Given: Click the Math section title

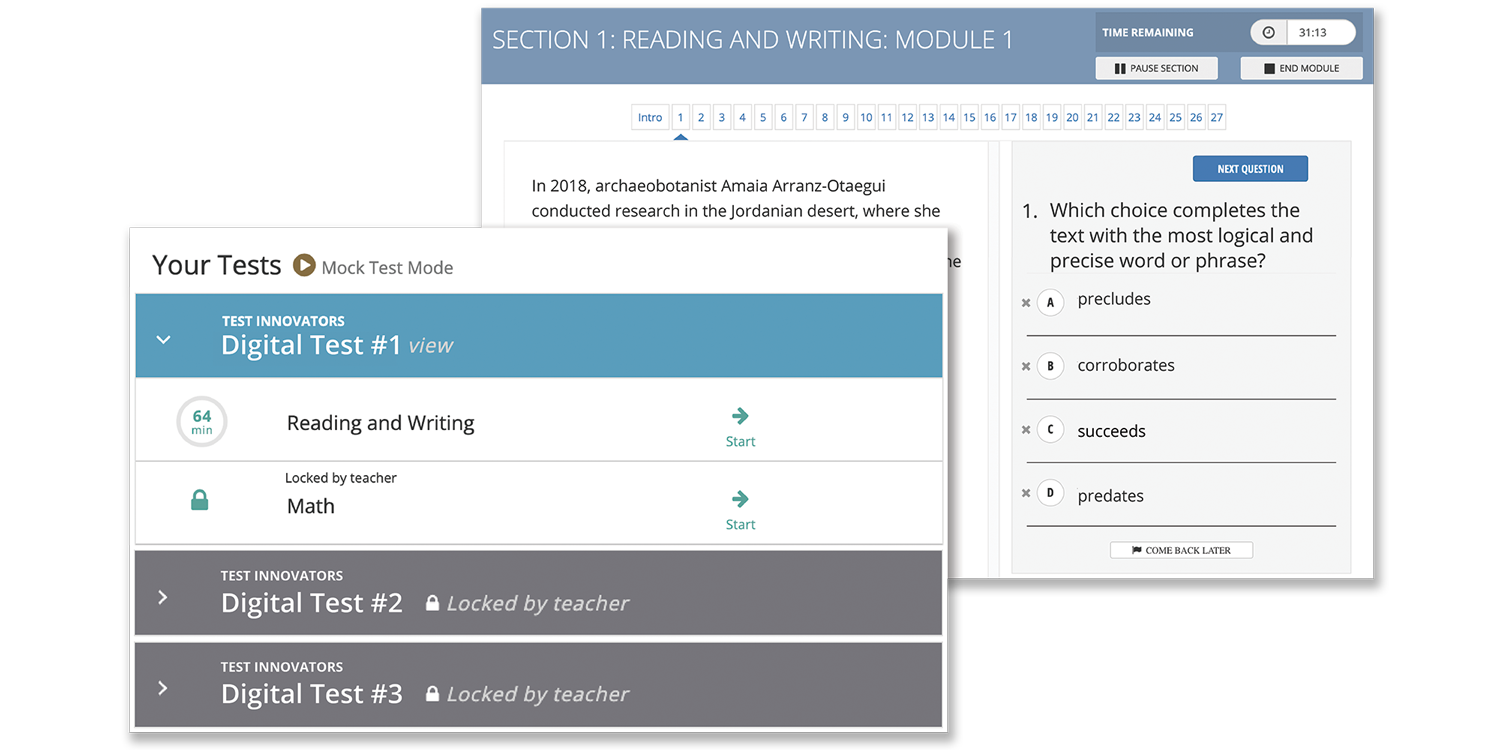Looking at the screenshot, I should coord(311,506).
